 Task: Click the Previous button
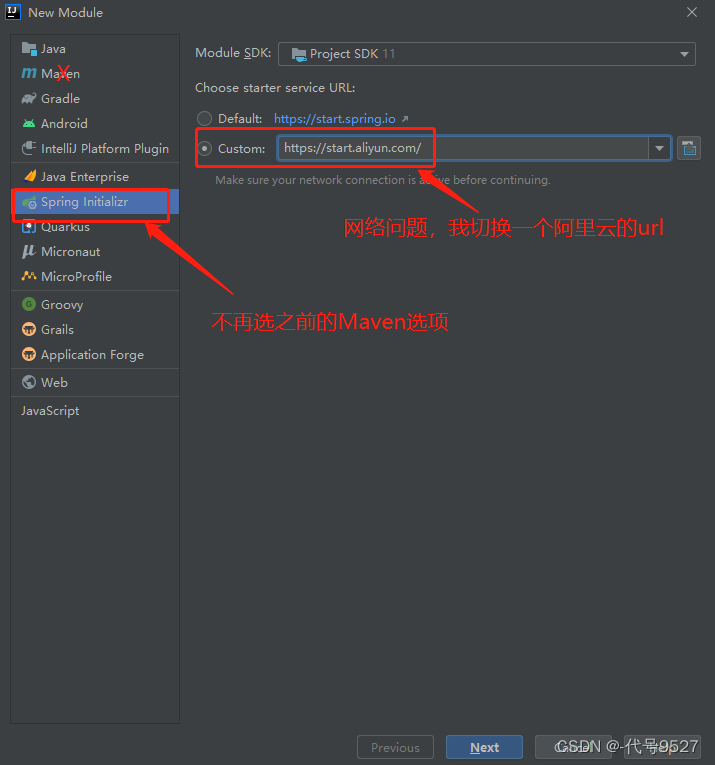point(395,747)
